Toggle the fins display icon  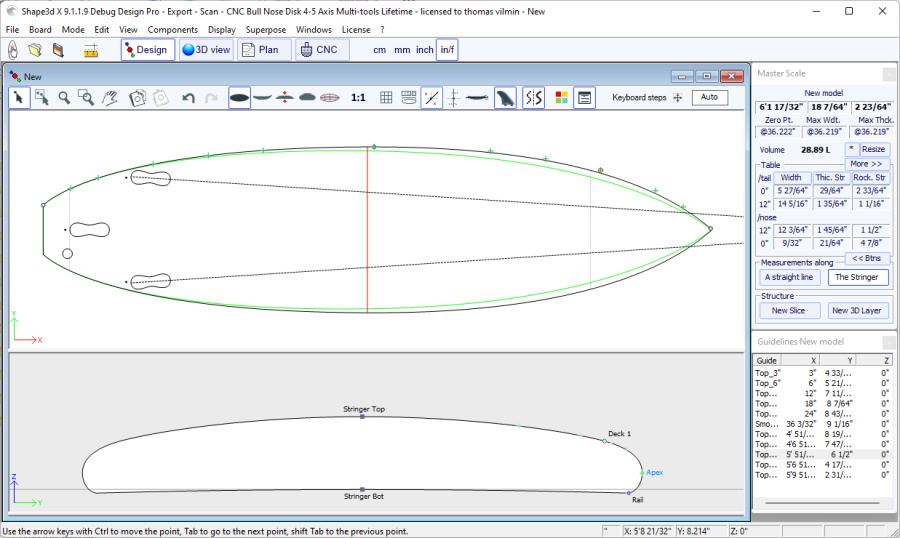click(506, 97)
